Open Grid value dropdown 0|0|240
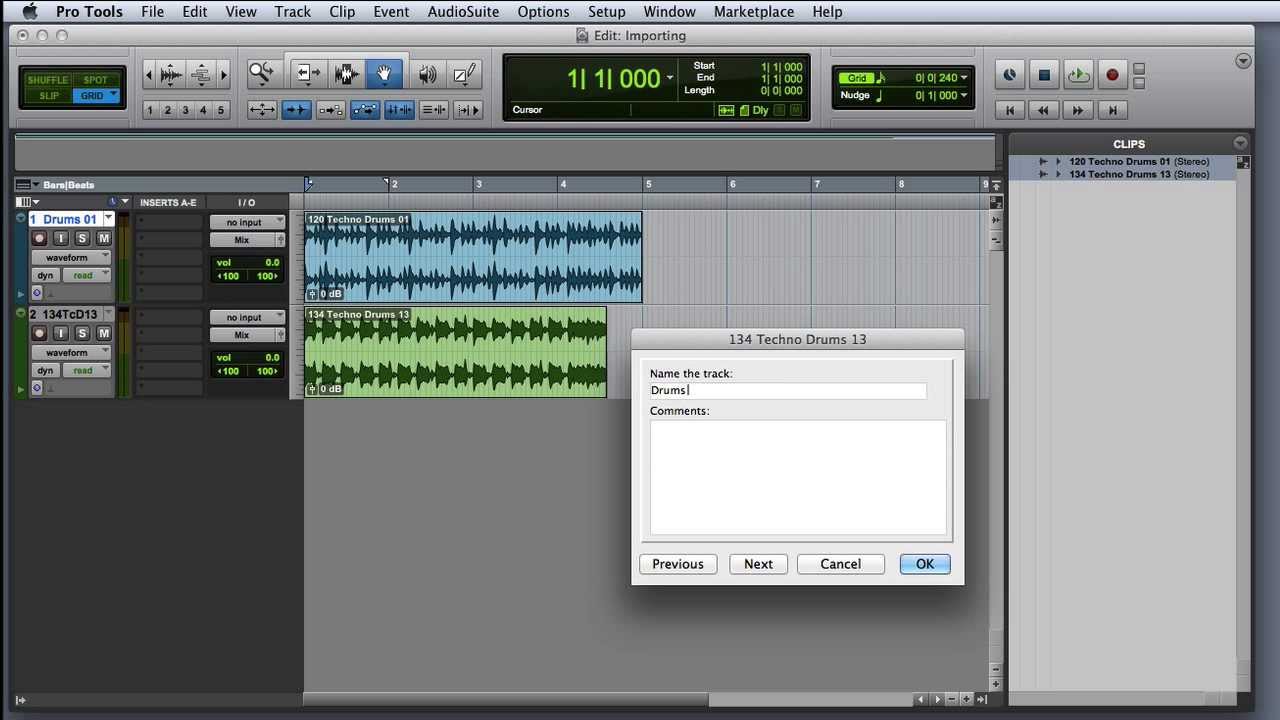 (964, 78)
